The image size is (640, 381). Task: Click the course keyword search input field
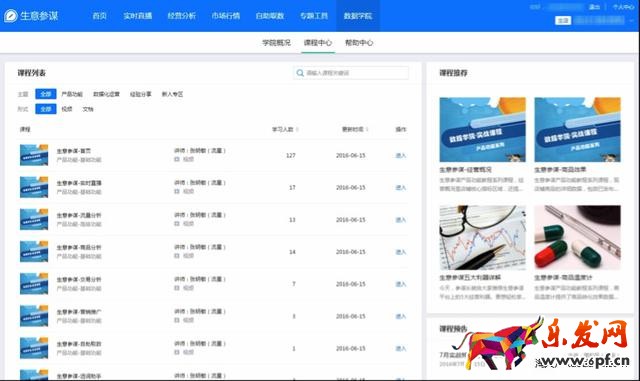pyautogui.click(x=351, y=73)
